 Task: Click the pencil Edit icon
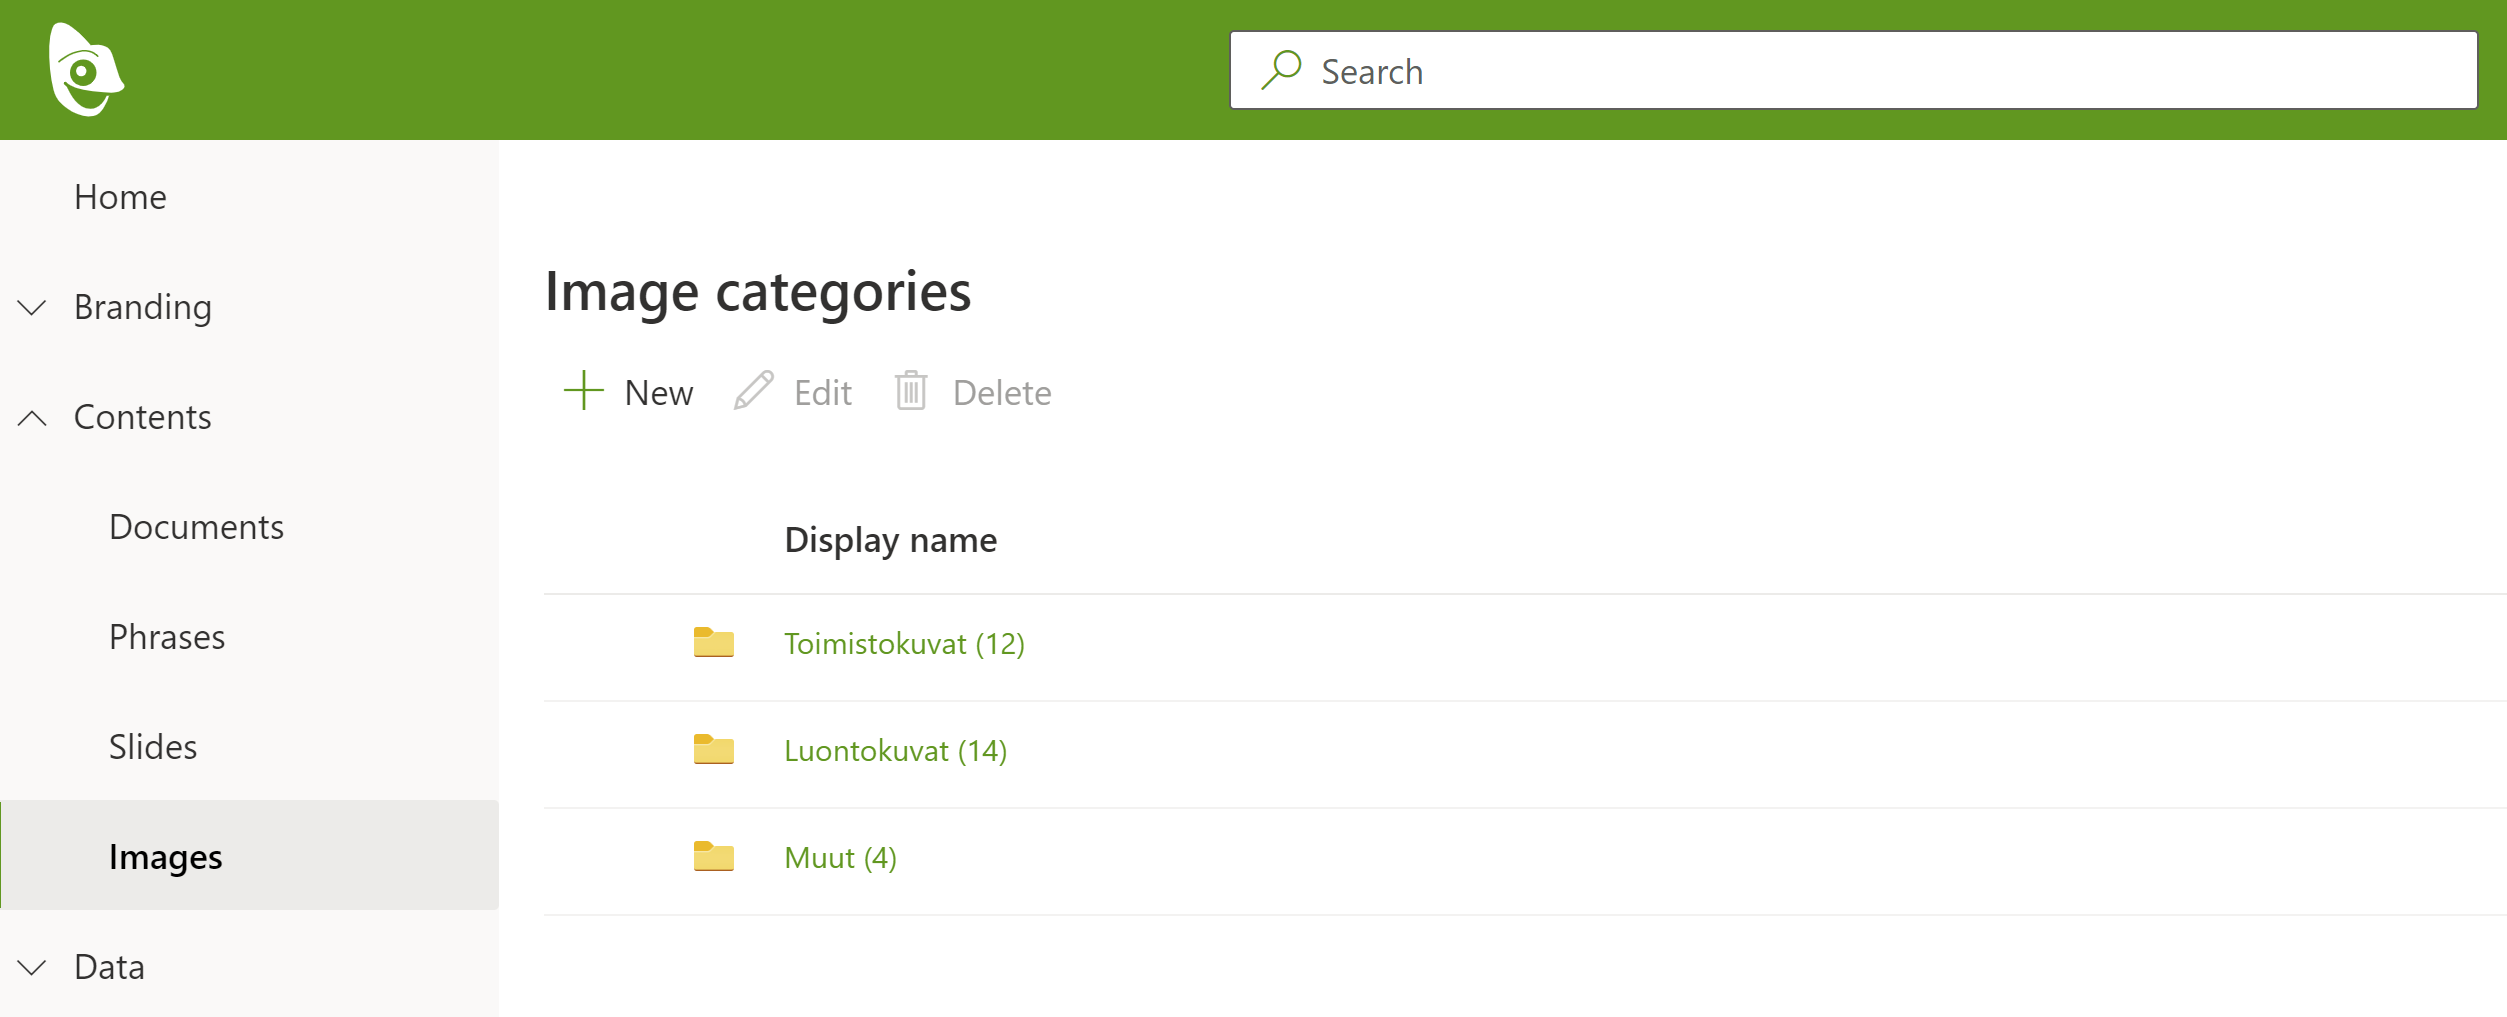754,391
